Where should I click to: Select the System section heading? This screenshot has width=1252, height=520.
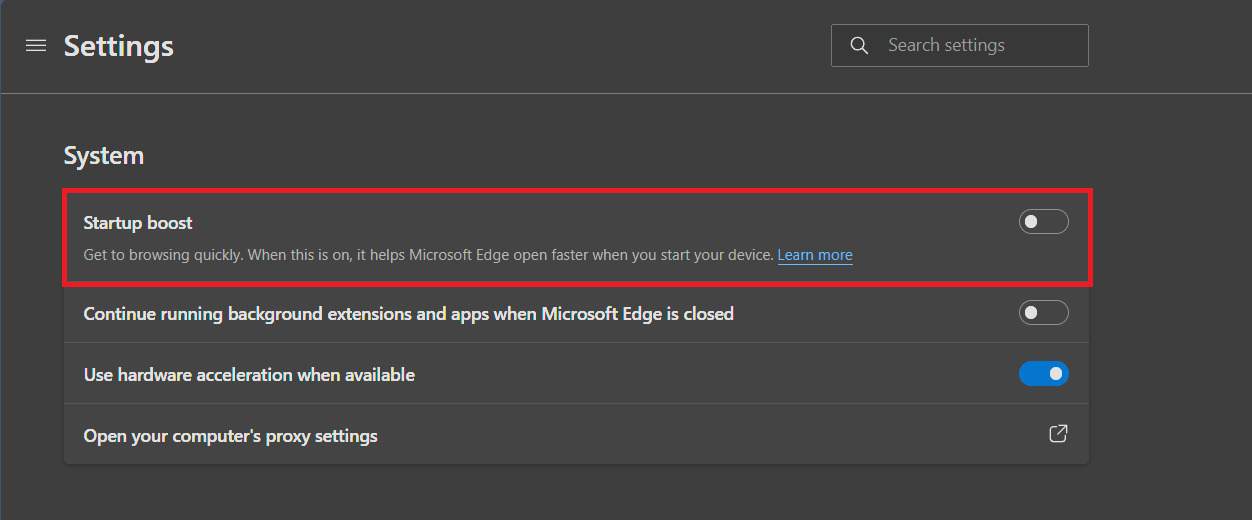click(103, 156)
